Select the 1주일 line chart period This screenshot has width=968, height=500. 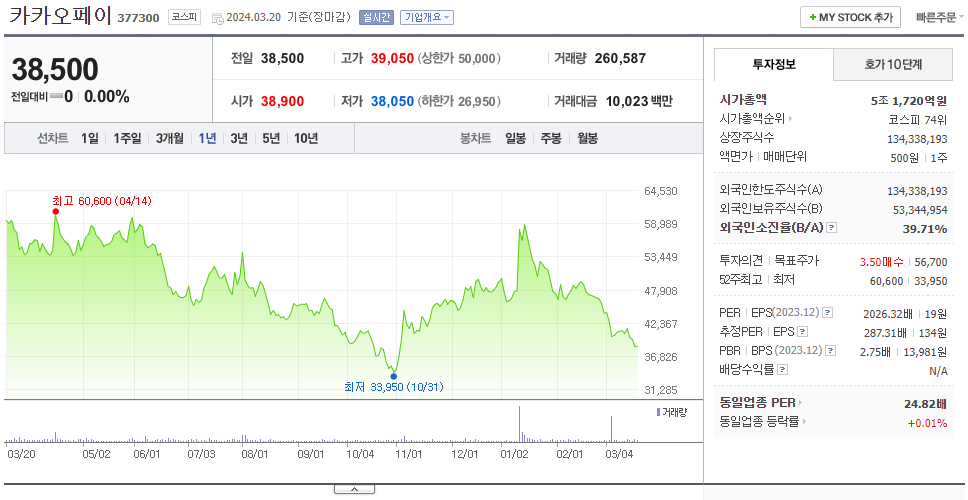pyautogui.click(x=127, y=139)
